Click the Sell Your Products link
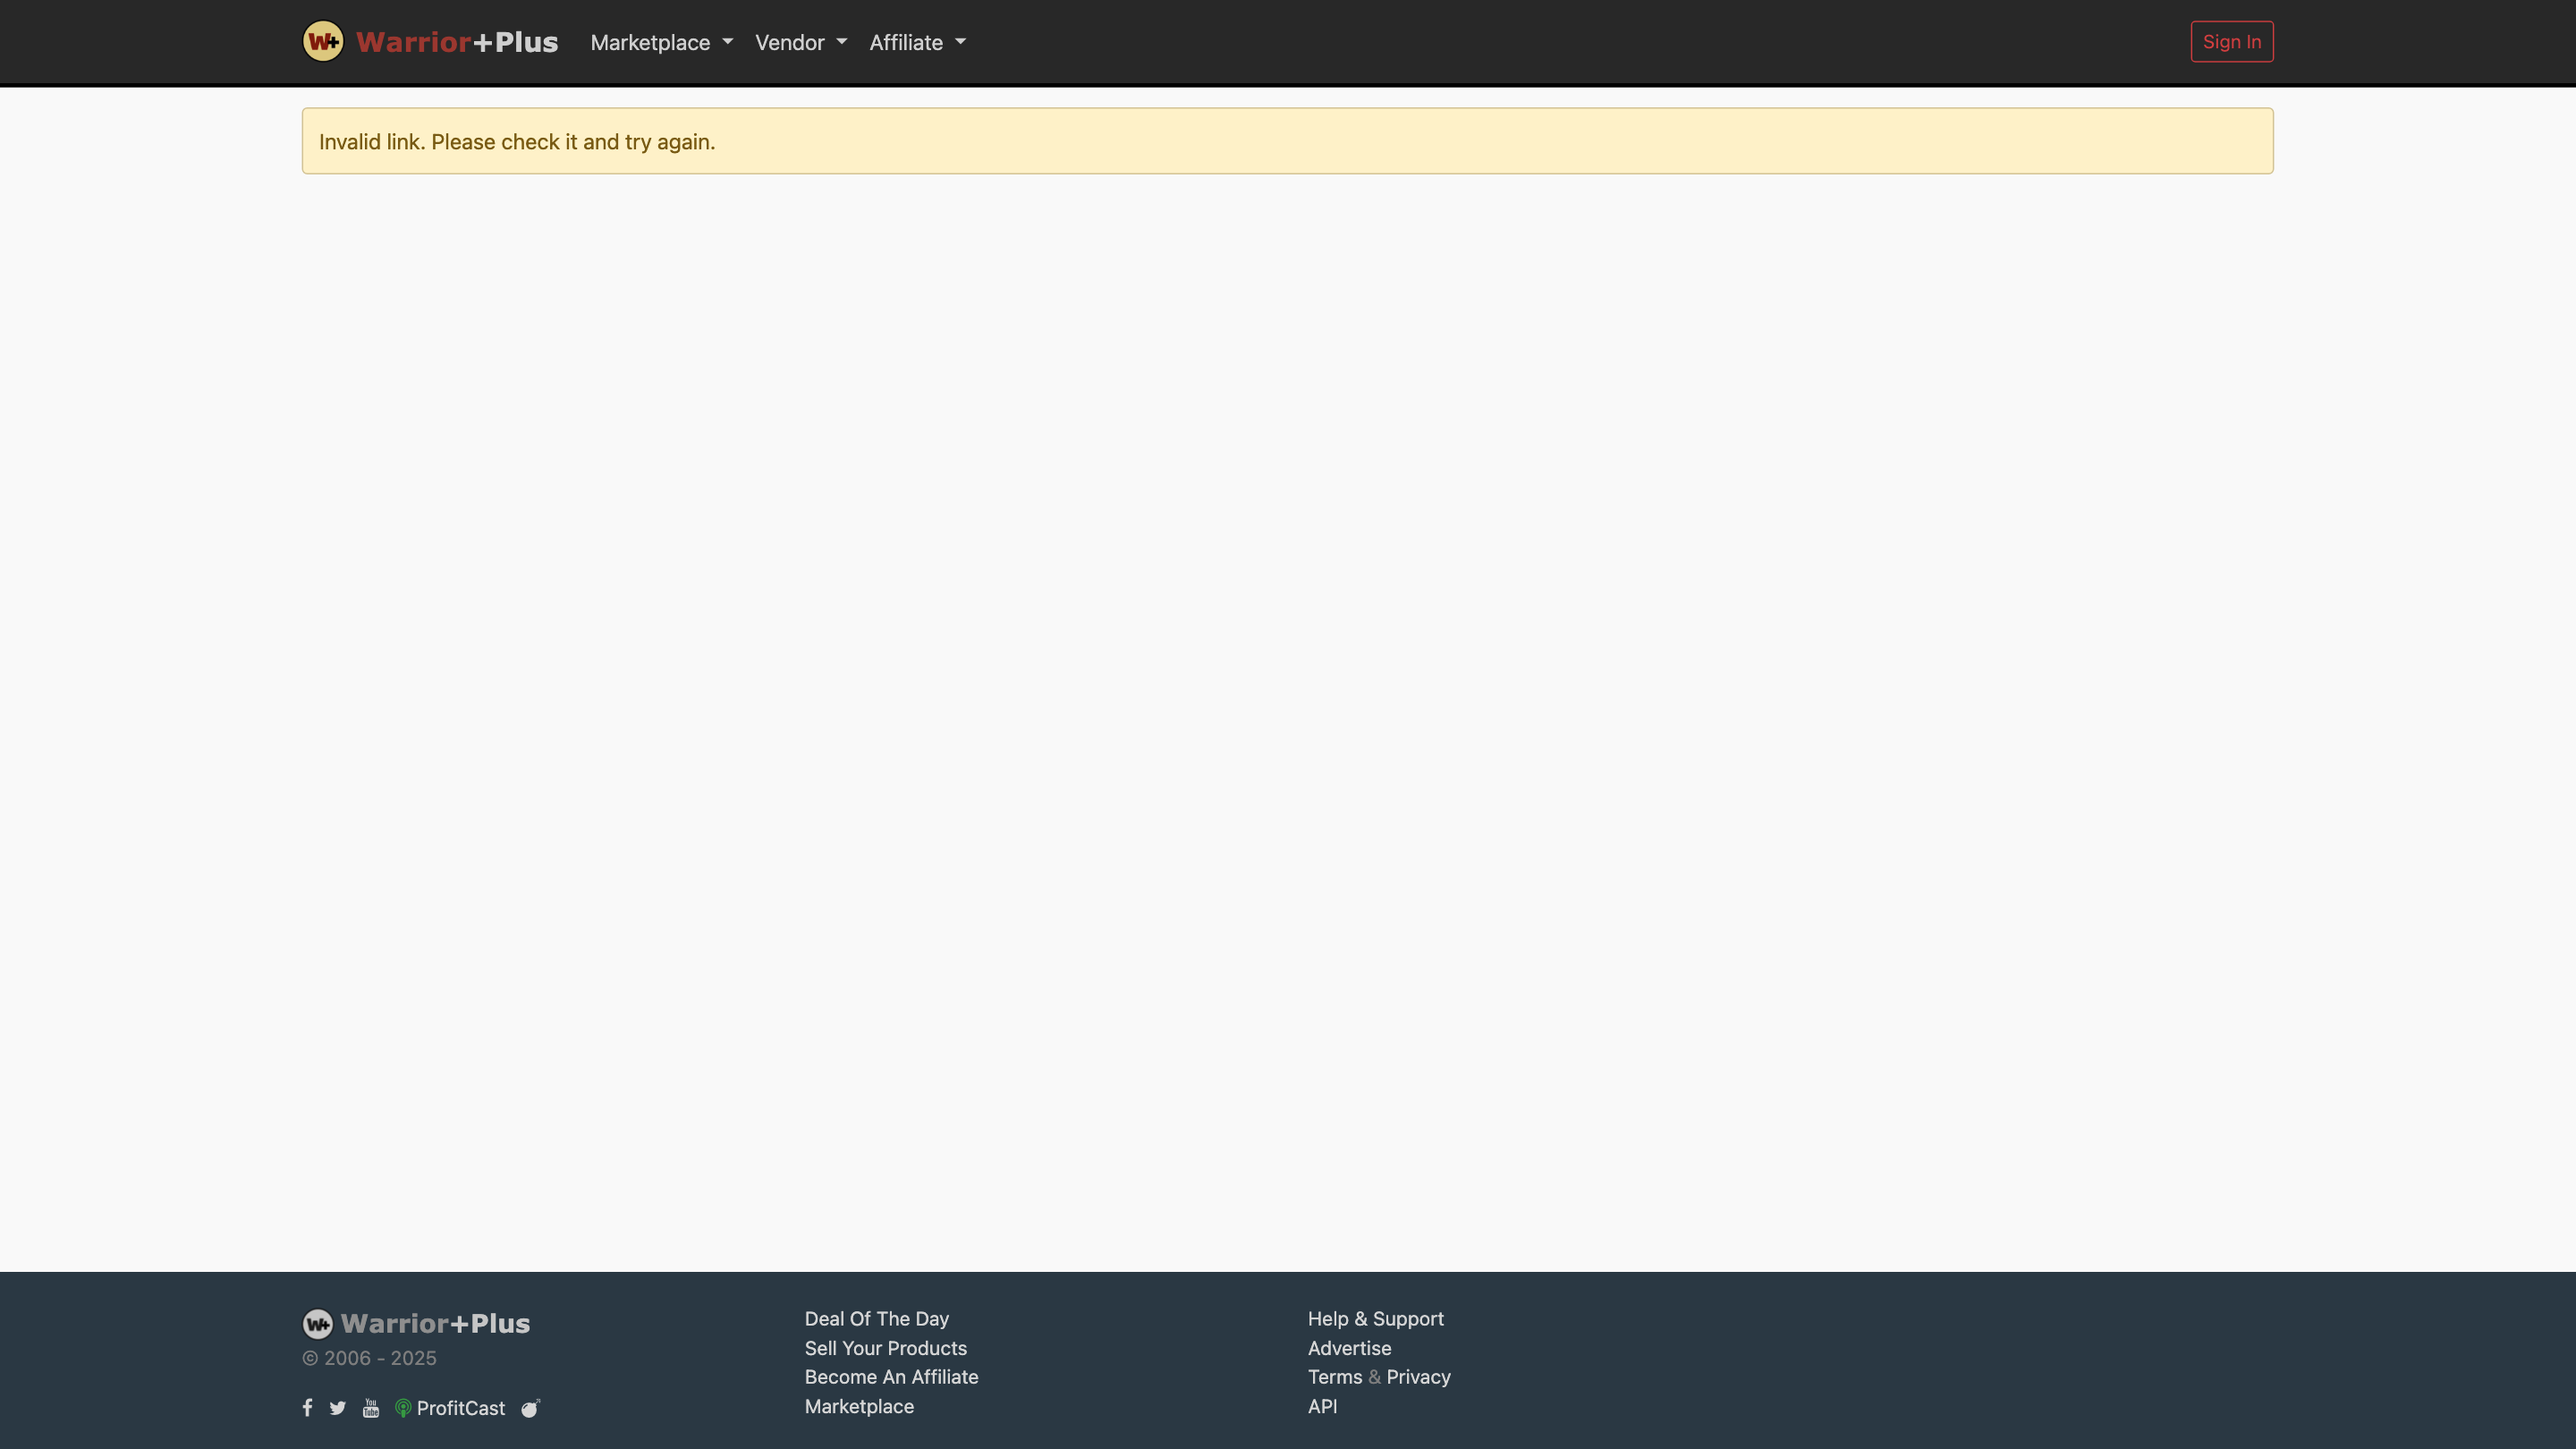This screenshot has height=1449, width=2576. pos(885,1348)
